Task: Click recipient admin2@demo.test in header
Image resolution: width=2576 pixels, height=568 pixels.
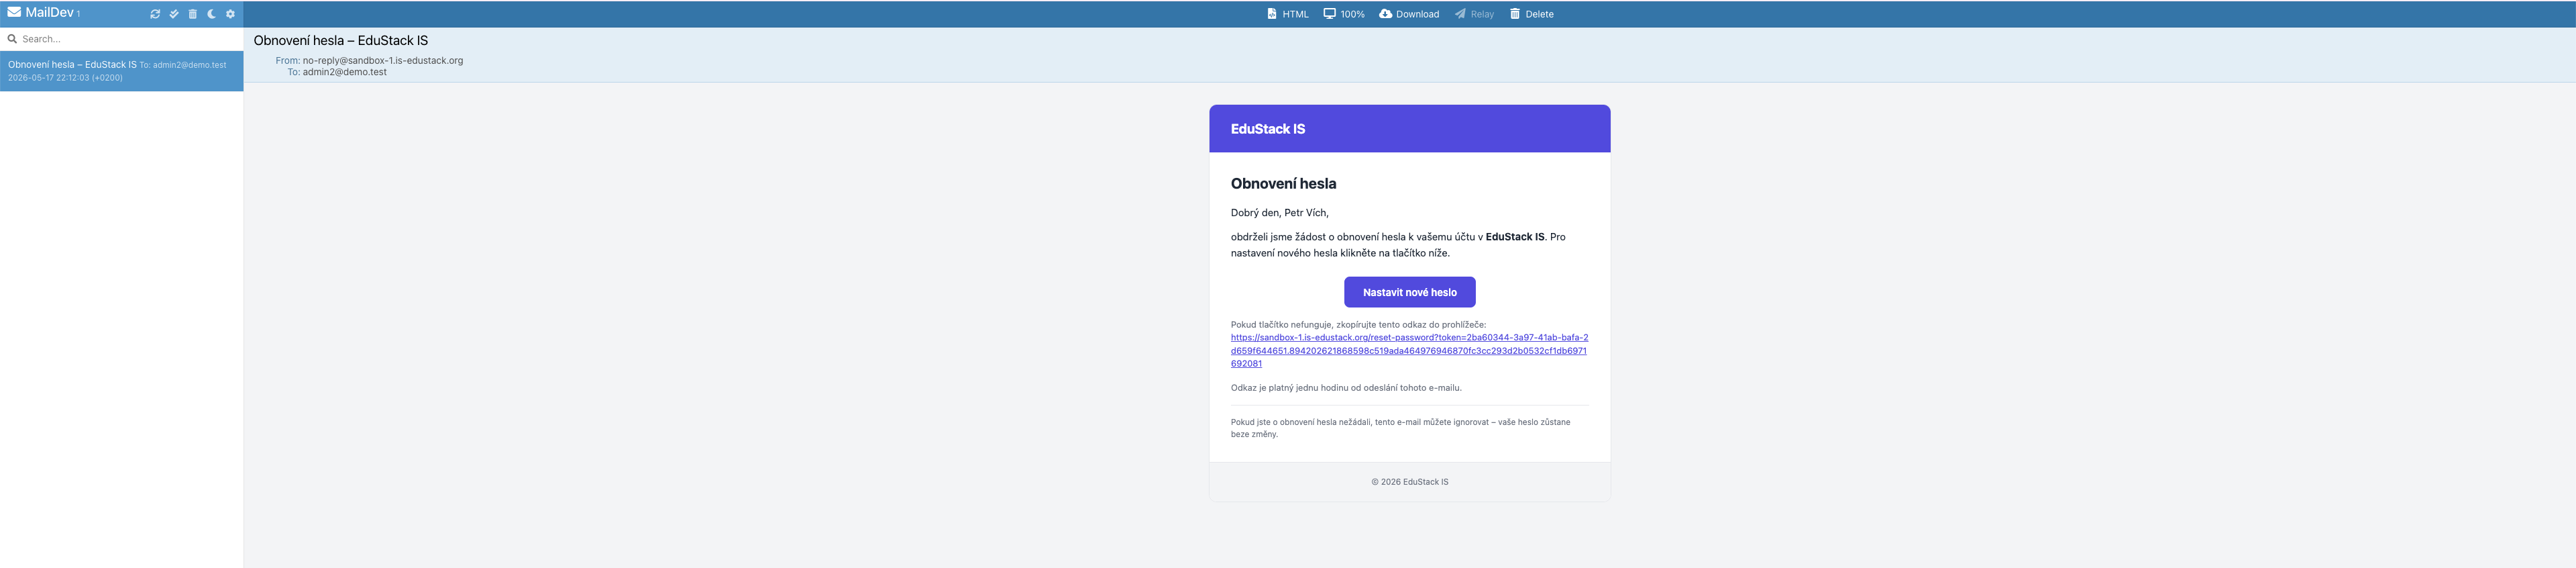Action: (x=345, y=72)
